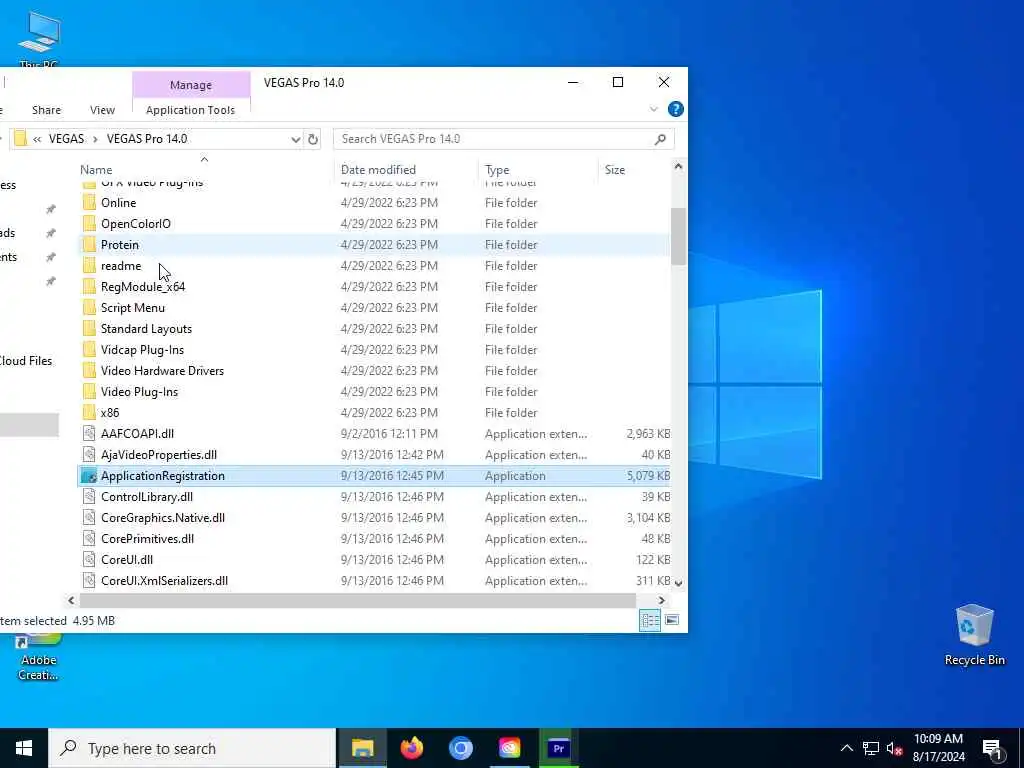1024x768 pixels.
Task: Select the CoreGraphics.Native.dll file icon
Action: pos(89,518)
